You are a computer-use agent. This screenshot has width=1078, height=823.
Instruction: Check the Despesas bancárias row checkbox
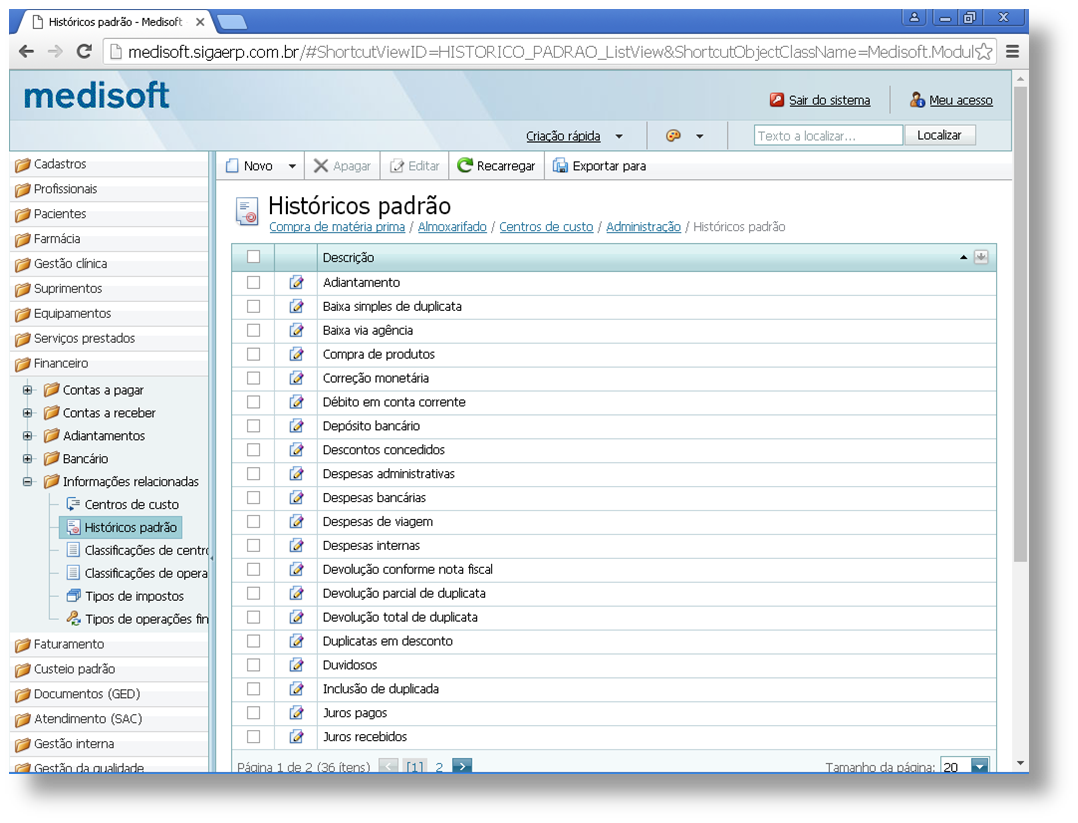[254, 498]
